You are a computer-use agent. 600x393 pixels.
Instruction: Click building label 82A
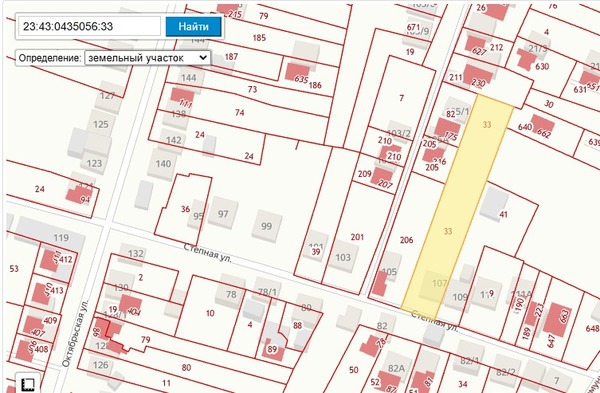(x=396, y=368)
